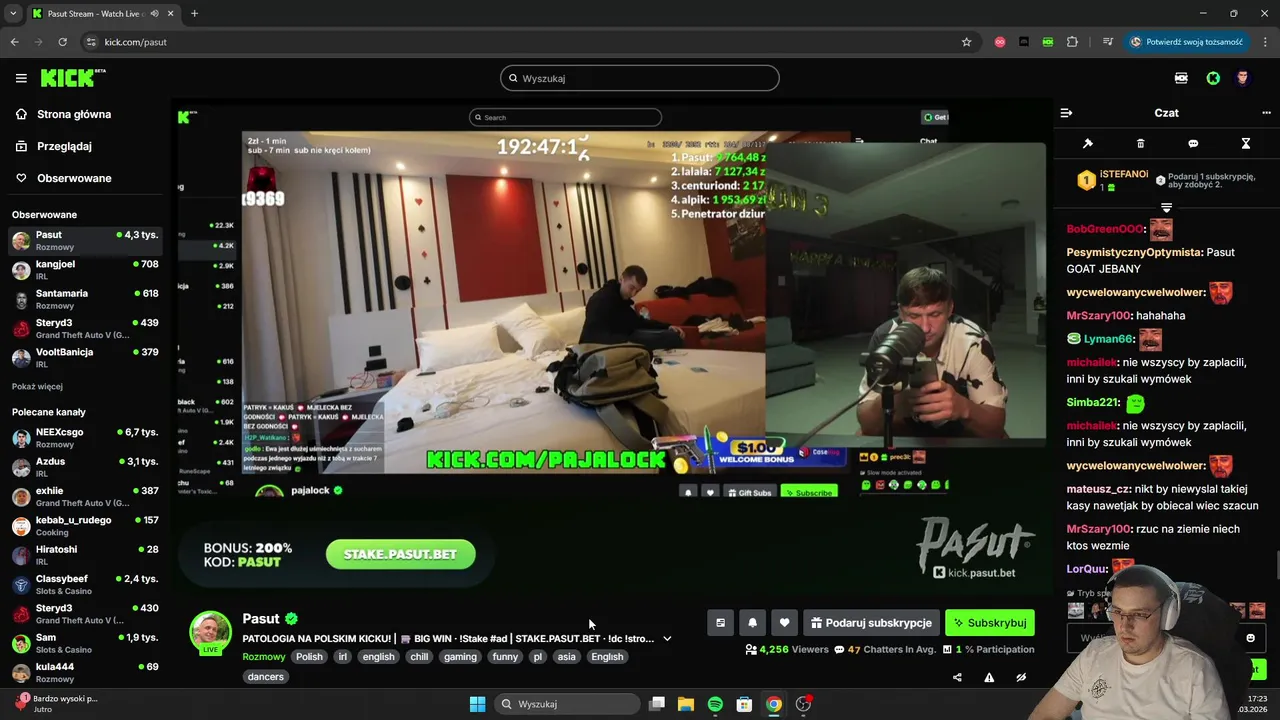The height and width of the screenshot is (720, 1280).
Task: Open Chrome tab search dropdown arrow
Action: point(13,13)
